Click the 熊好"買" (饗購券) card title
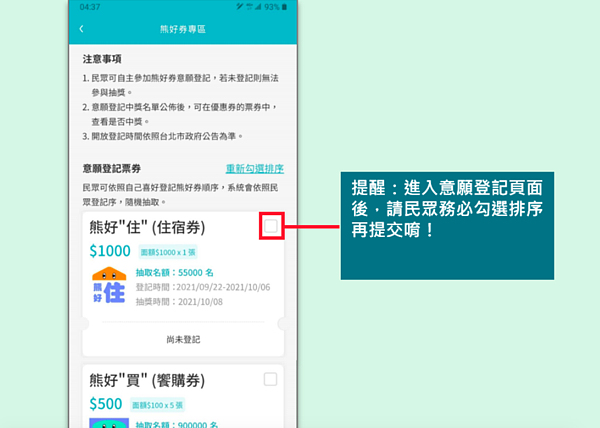This screenshot has height=428, width=600. pos(147,381)
